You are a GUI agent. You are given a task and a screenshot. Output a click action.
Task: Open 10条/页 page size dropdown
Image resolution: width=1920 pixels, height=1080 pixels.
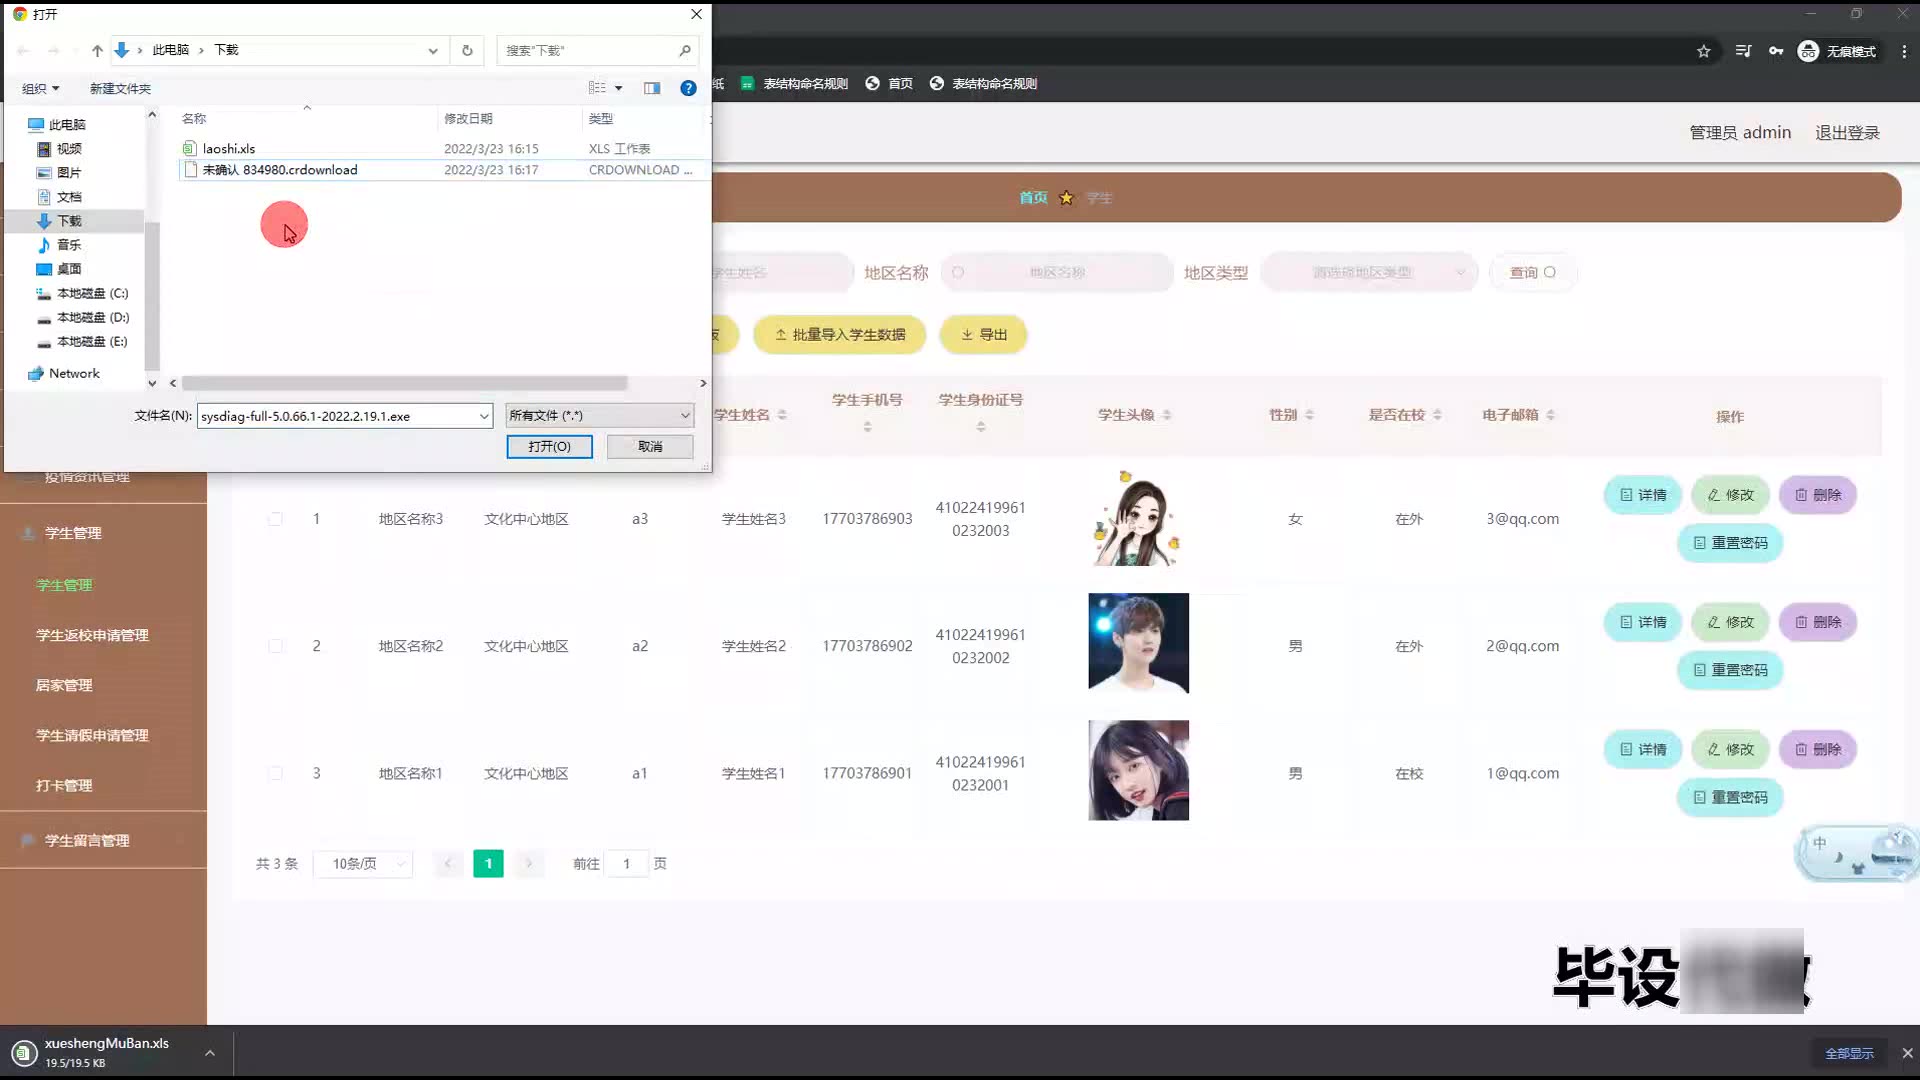(x=363, y=864)
